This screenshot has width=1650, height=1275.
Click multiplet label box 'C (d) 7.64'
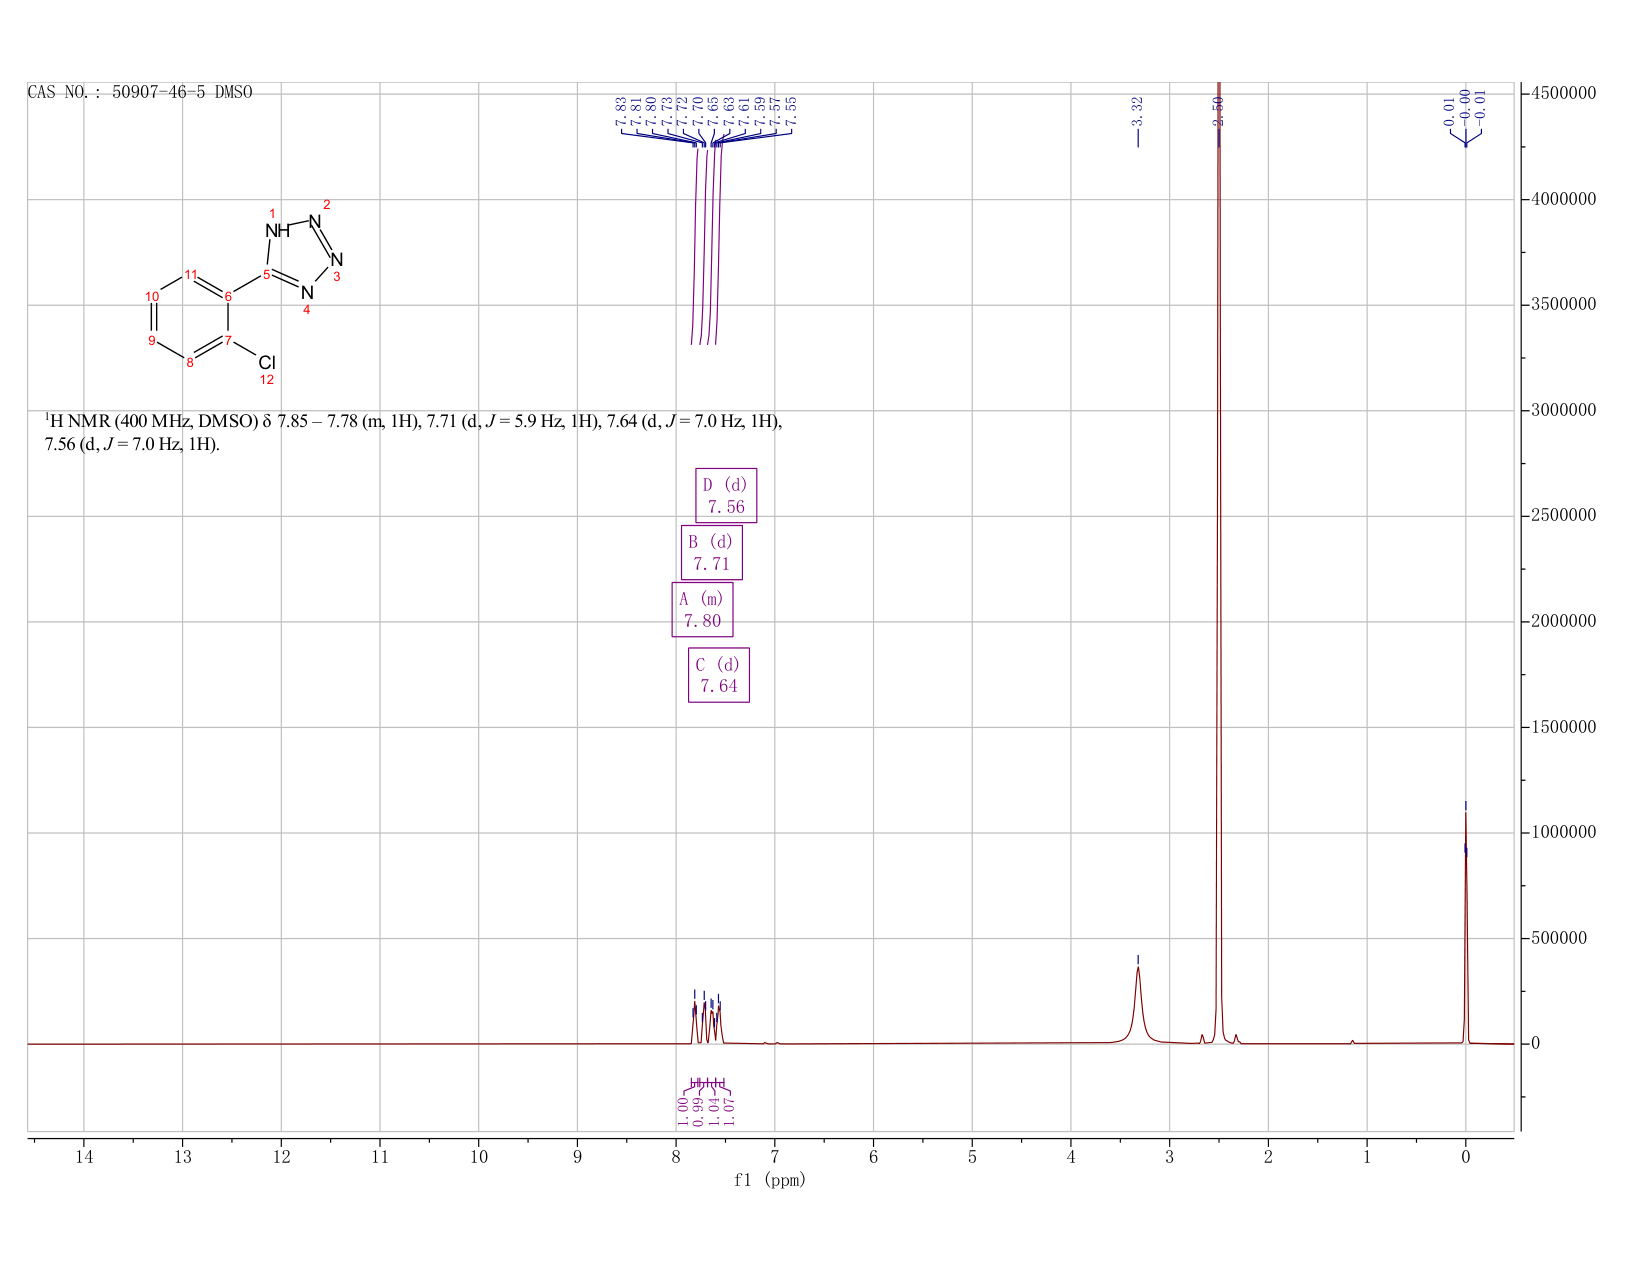tap(719, 675)
